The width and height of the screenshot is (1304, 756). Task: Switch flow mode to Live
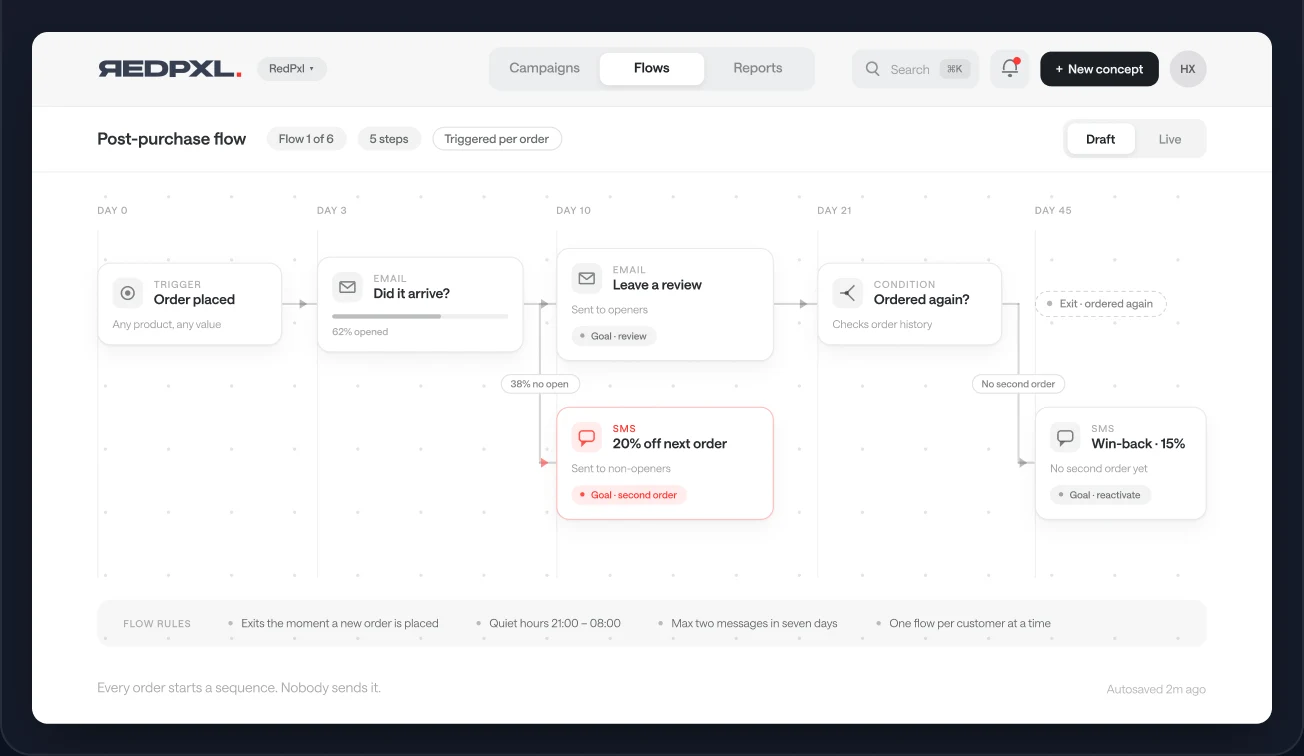(x=1170, y=139)
